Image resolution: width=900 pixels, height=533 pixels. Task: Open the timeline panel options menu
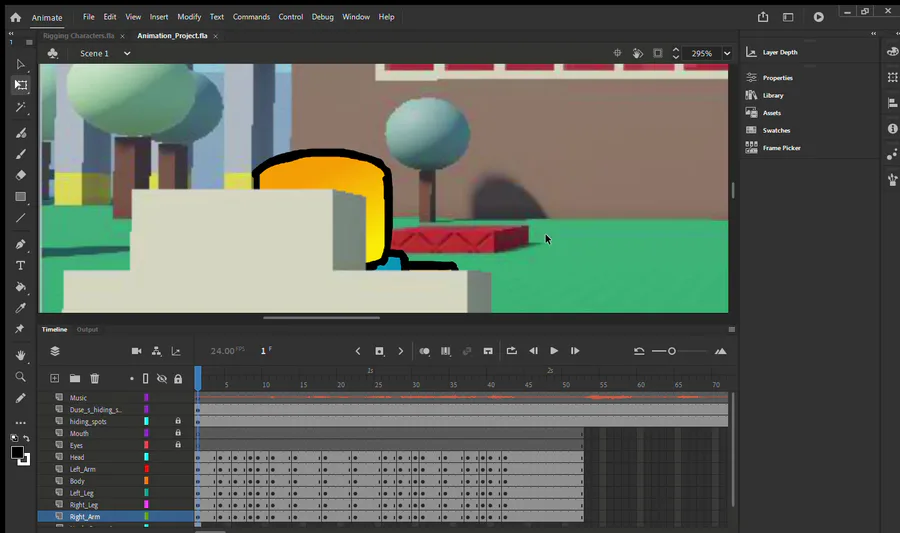coord(731,329)
